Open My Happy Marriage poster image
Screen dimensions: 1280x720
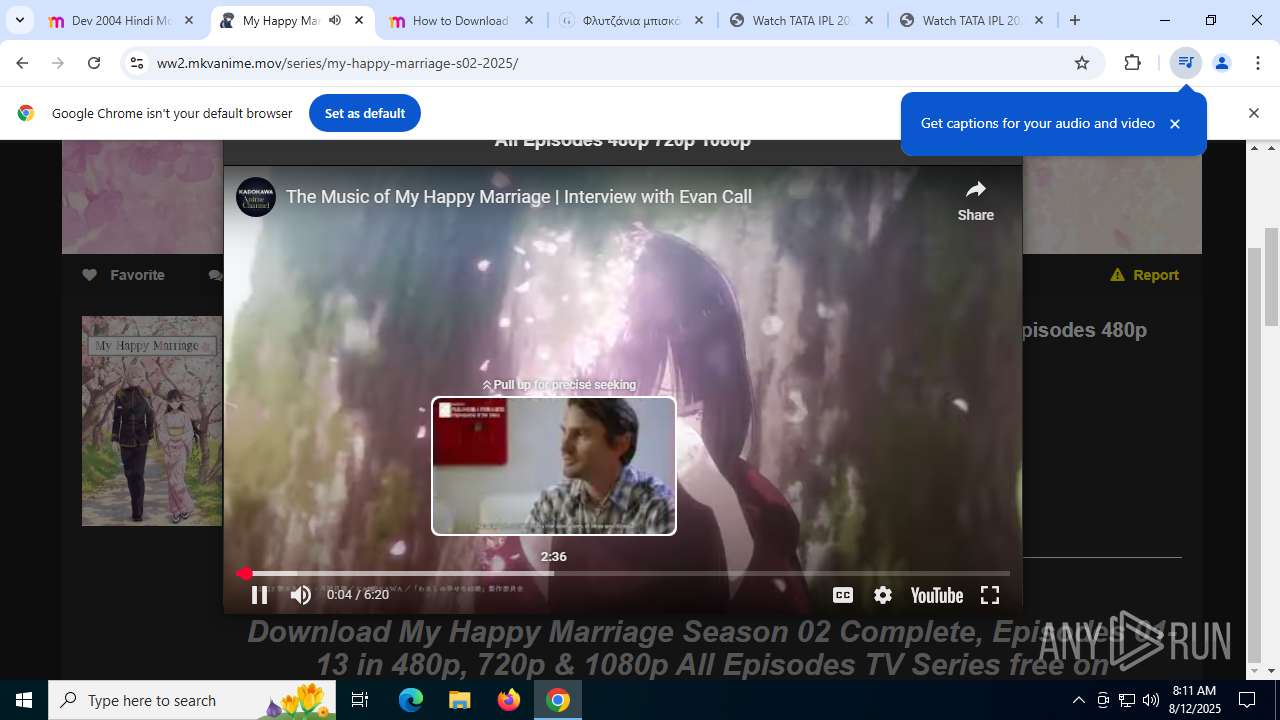pos(152,421)
